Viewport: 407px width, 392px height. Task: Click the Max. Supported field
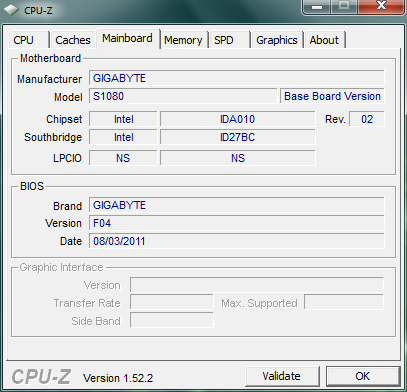[344, 303]
